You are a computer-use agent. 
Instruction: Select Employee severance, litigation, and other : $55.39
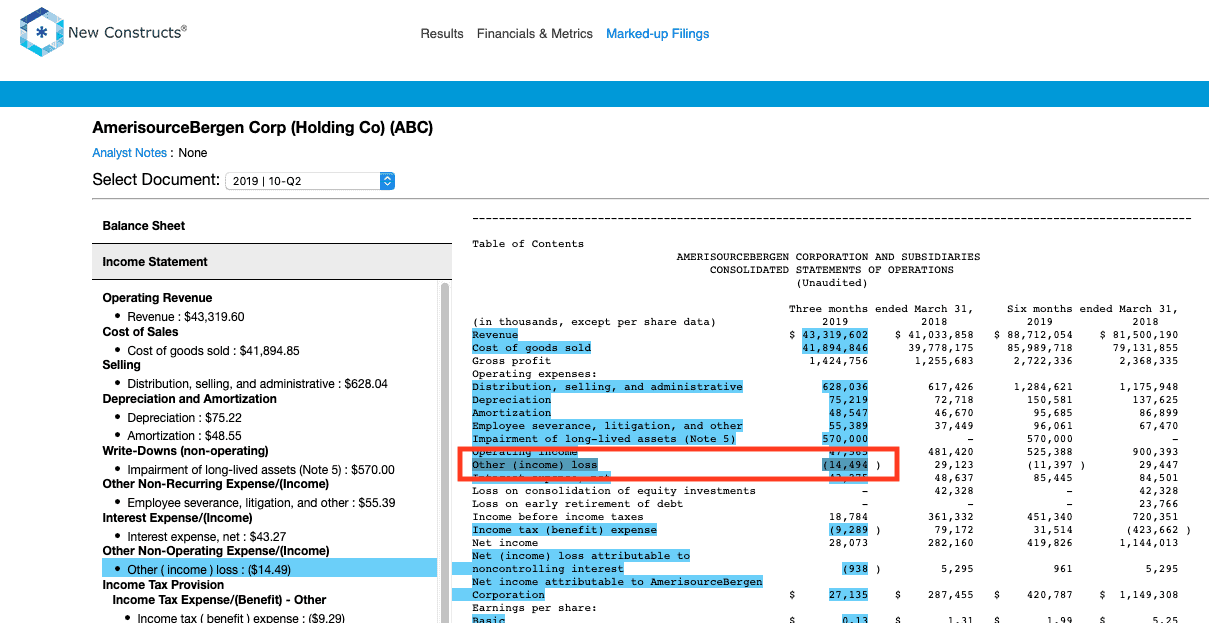click(x=261, y=503)
